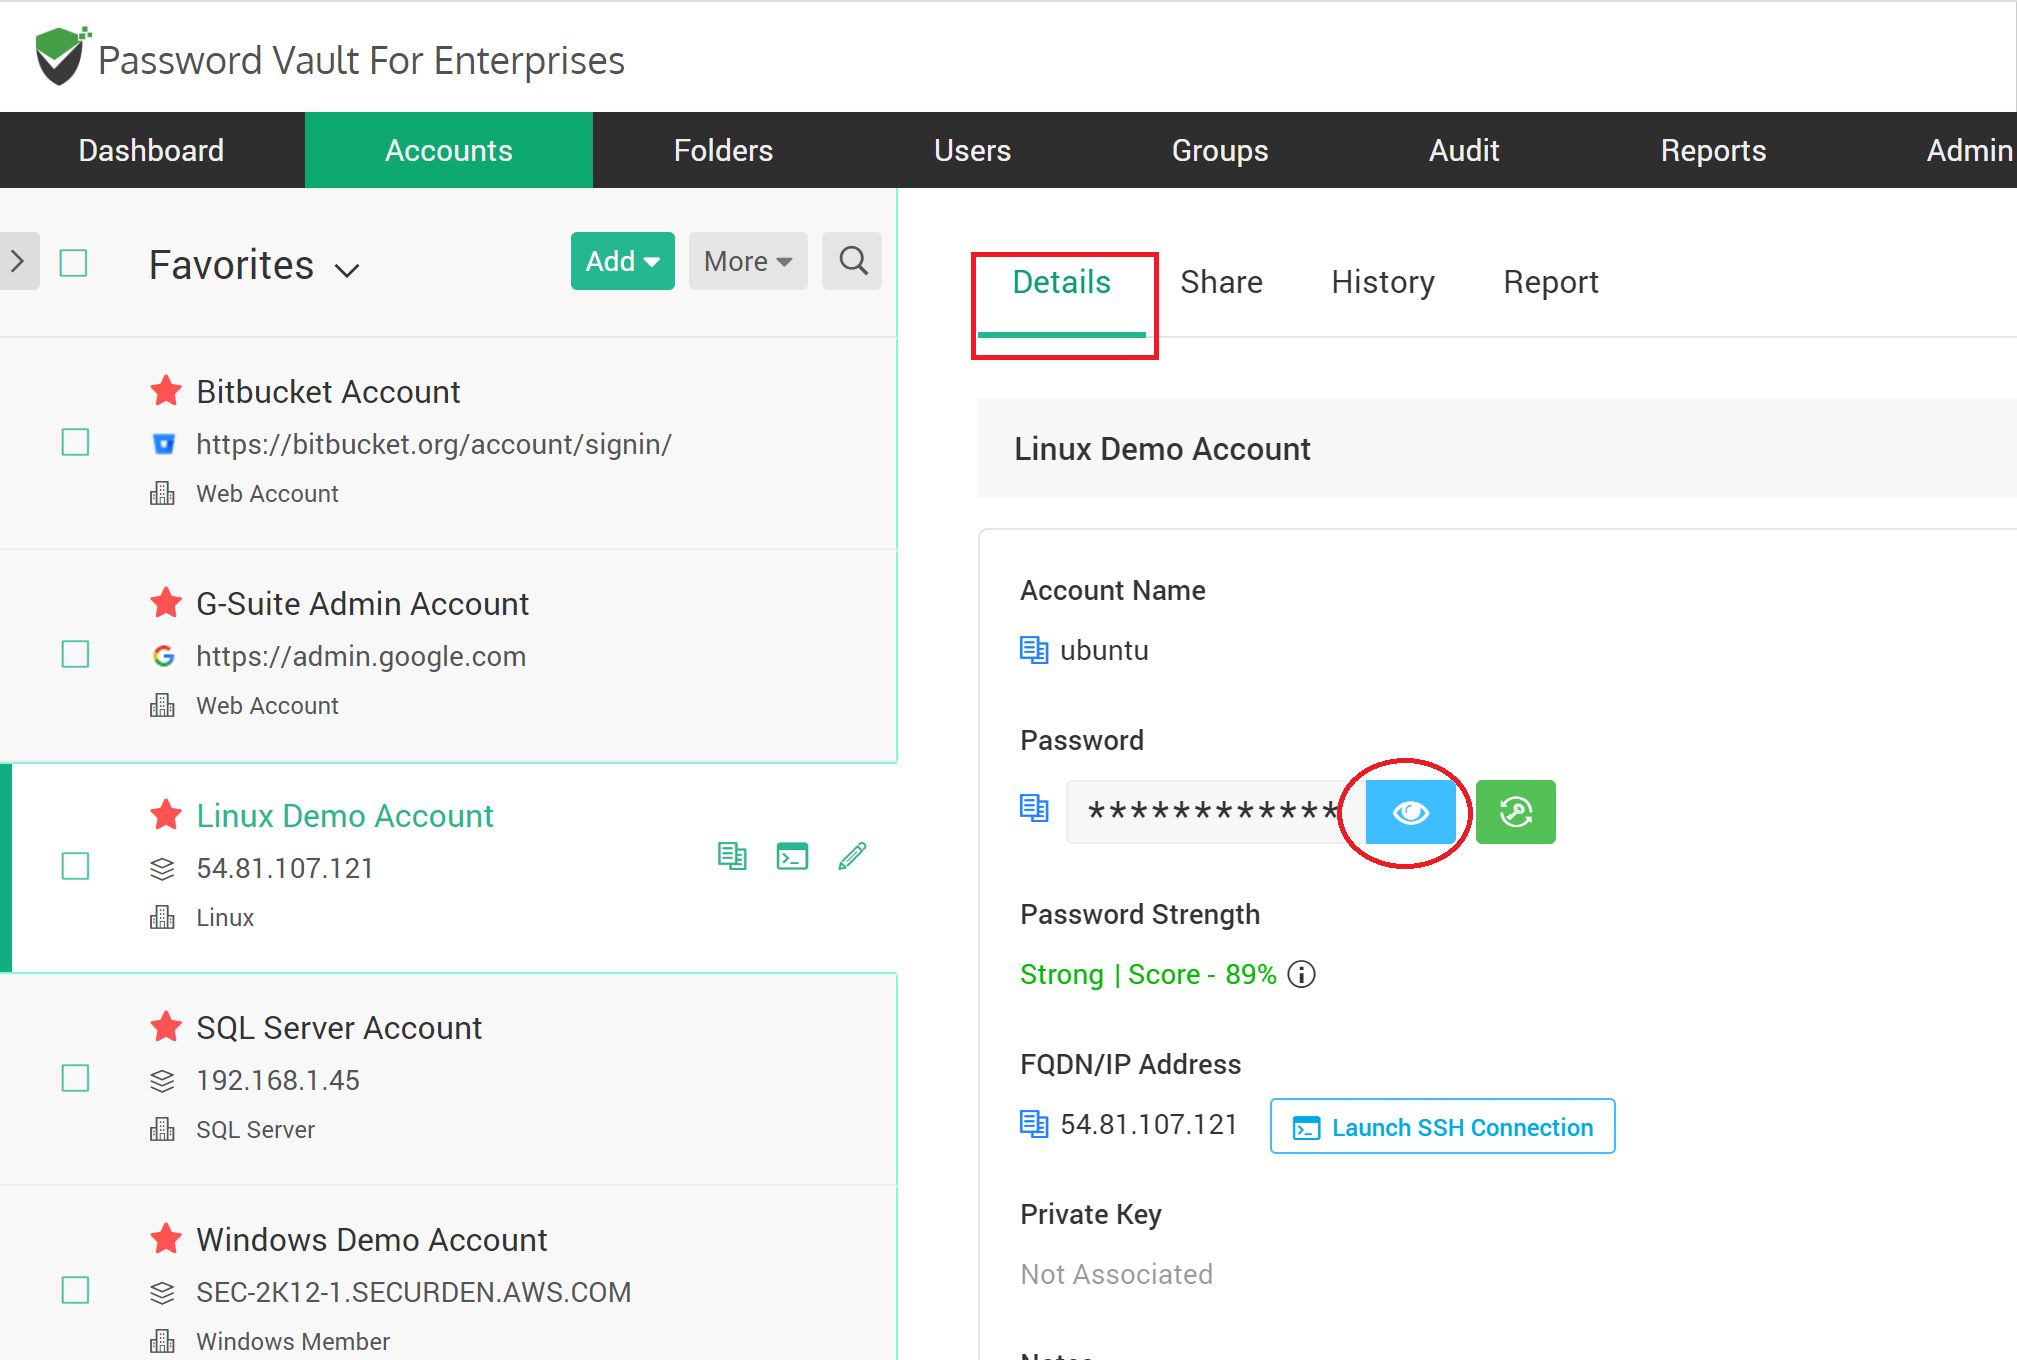Open the Add dropdown

point(621,261)
